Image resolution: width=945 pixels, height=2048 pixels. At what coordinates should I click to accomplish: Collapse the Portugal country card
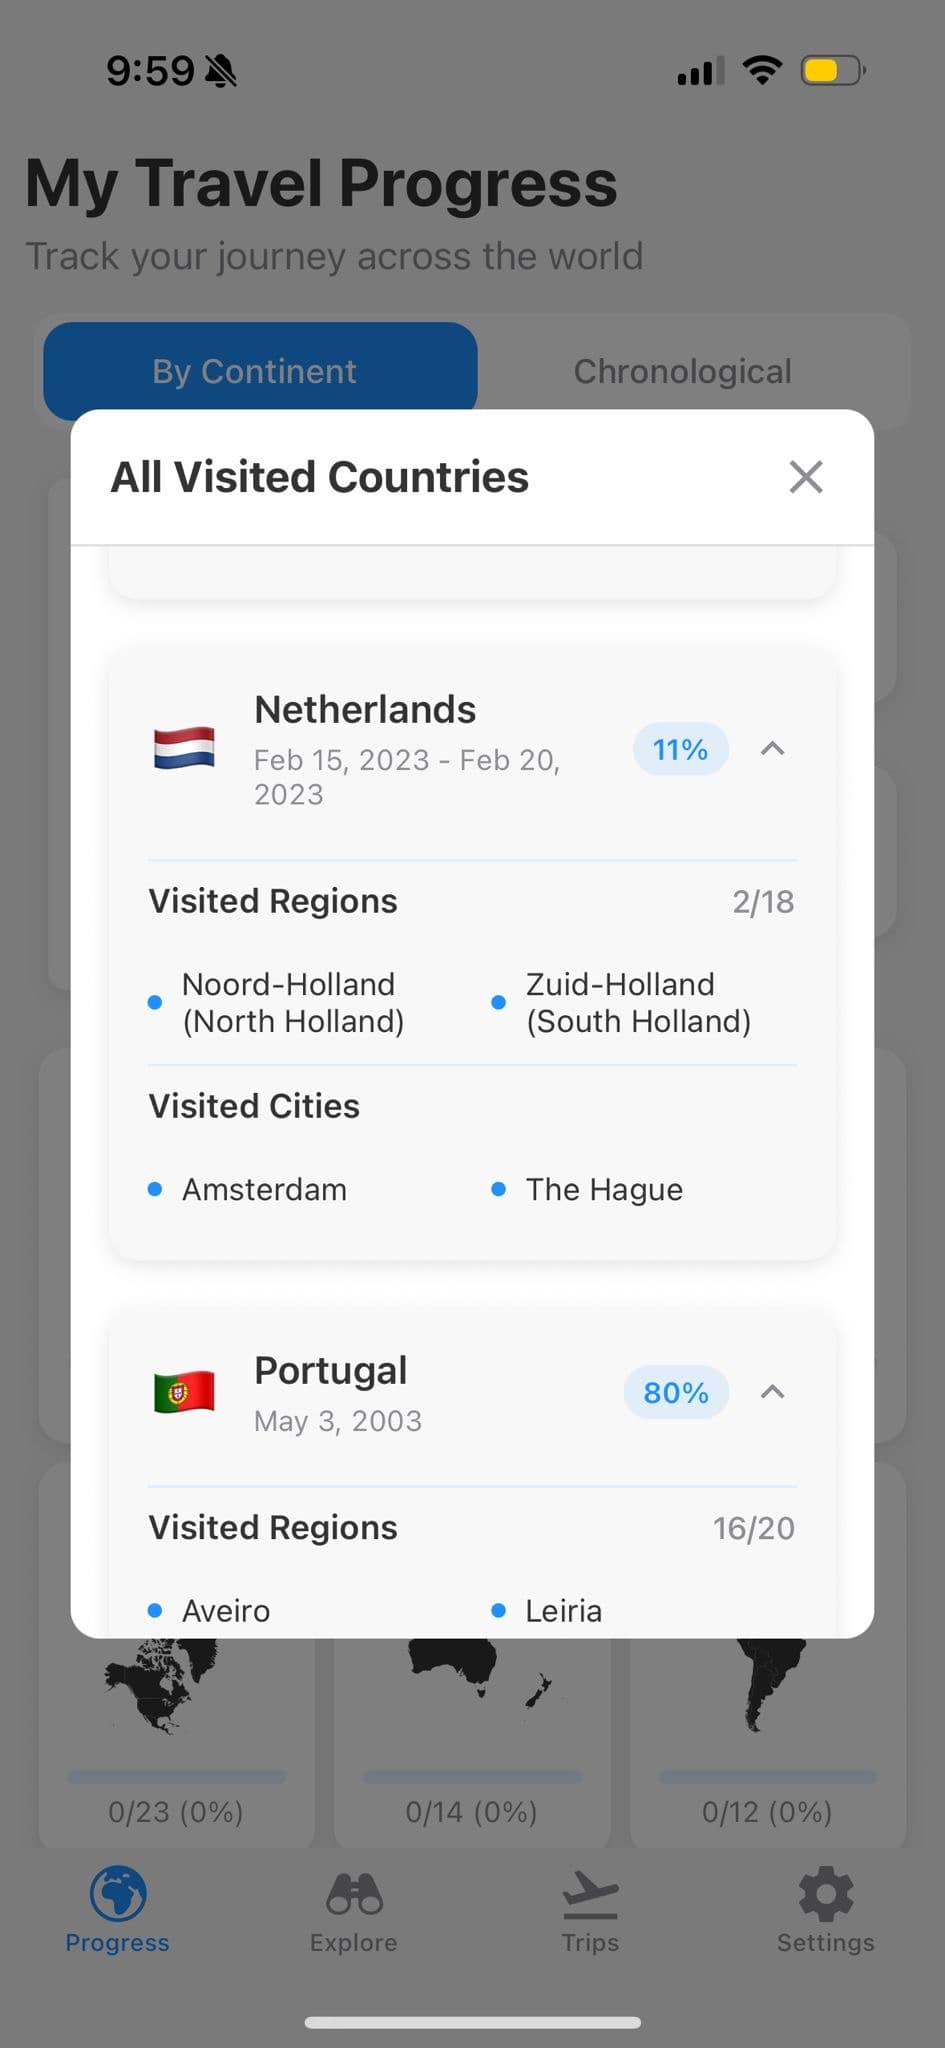[772, 1392]
